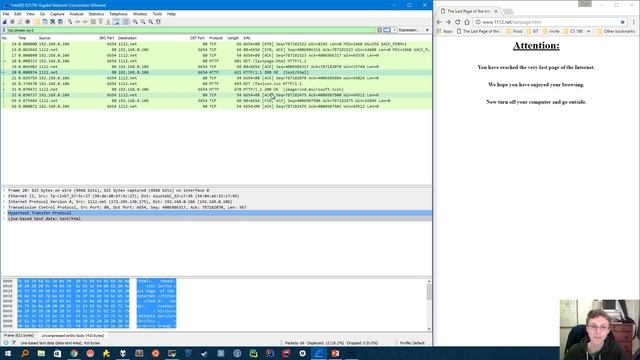Go to previous packet arrow icon
The height and width of the screenshot is (360, 640).
coord(77,22)
